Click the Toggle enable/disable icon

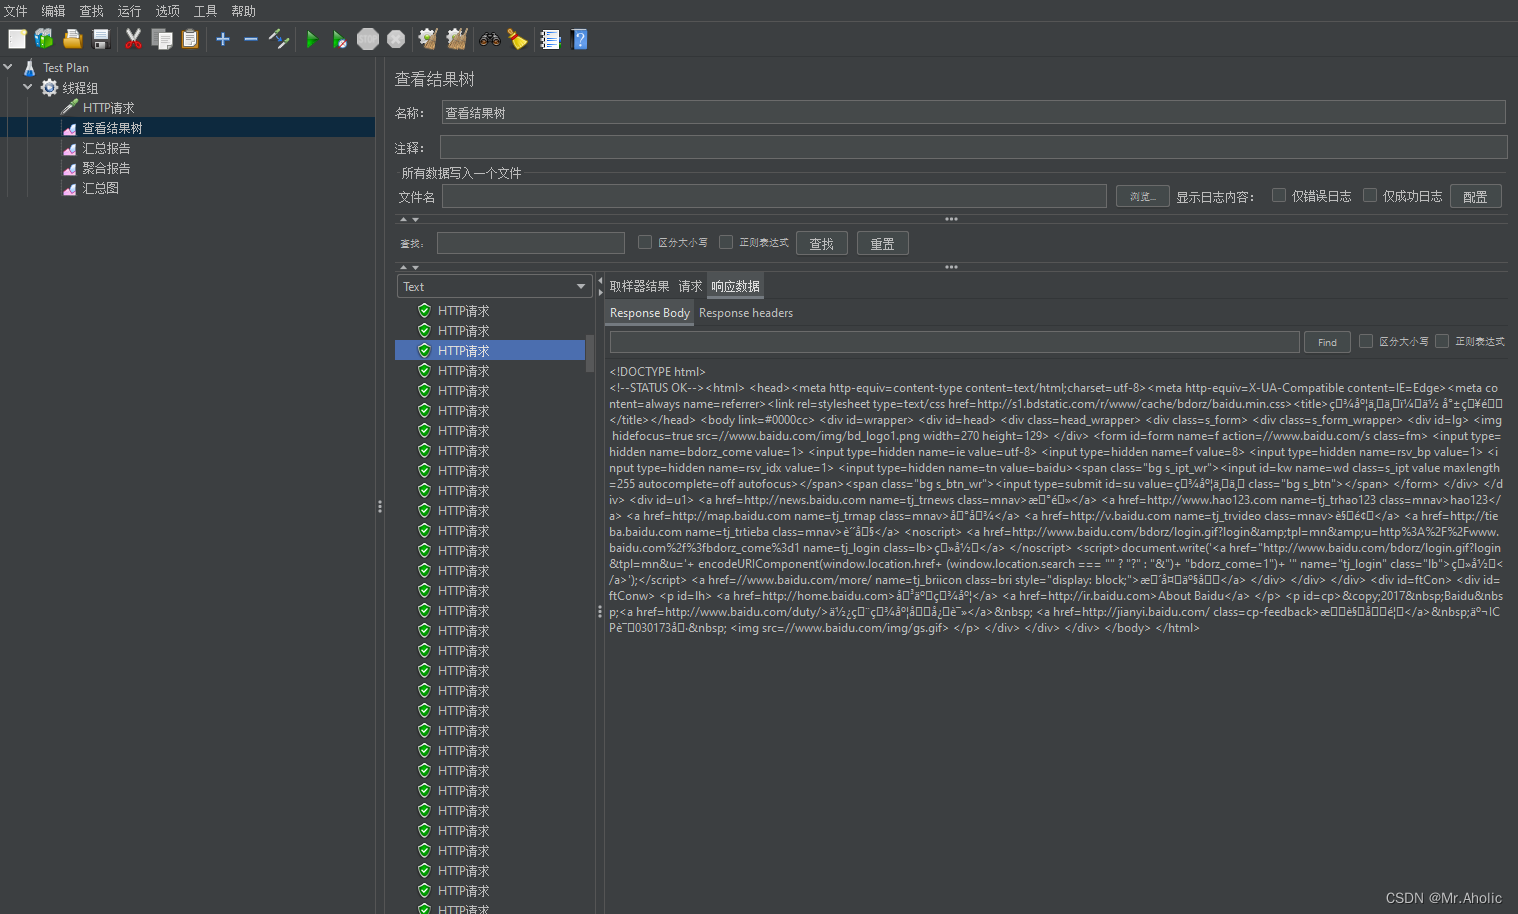(279, 39)
